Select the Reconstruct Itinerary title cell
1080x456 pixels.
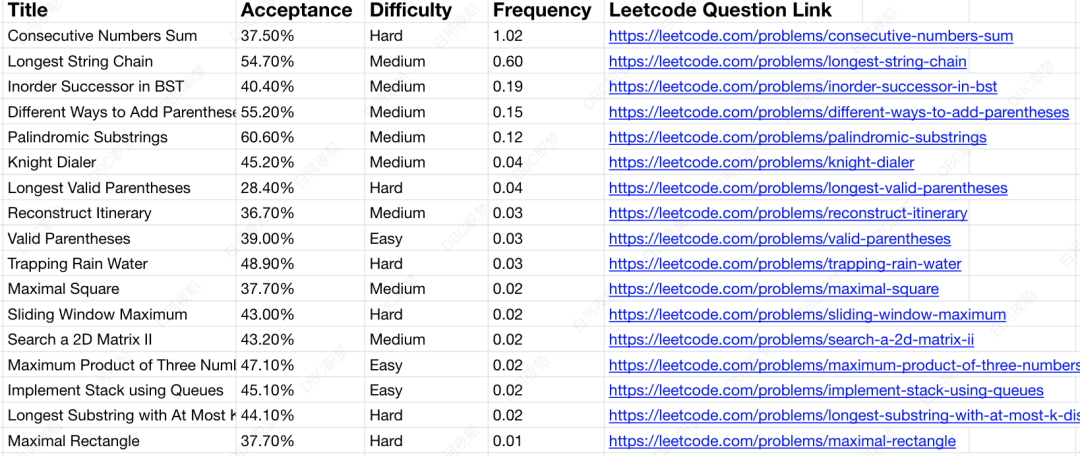tap(119, 213)
